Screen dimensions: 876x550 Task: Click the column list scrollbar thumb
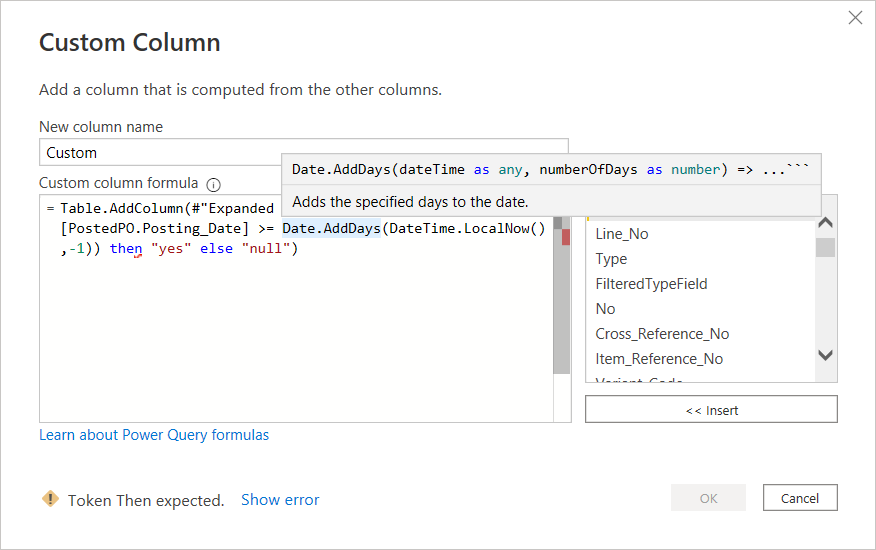[x=825, y=248]
